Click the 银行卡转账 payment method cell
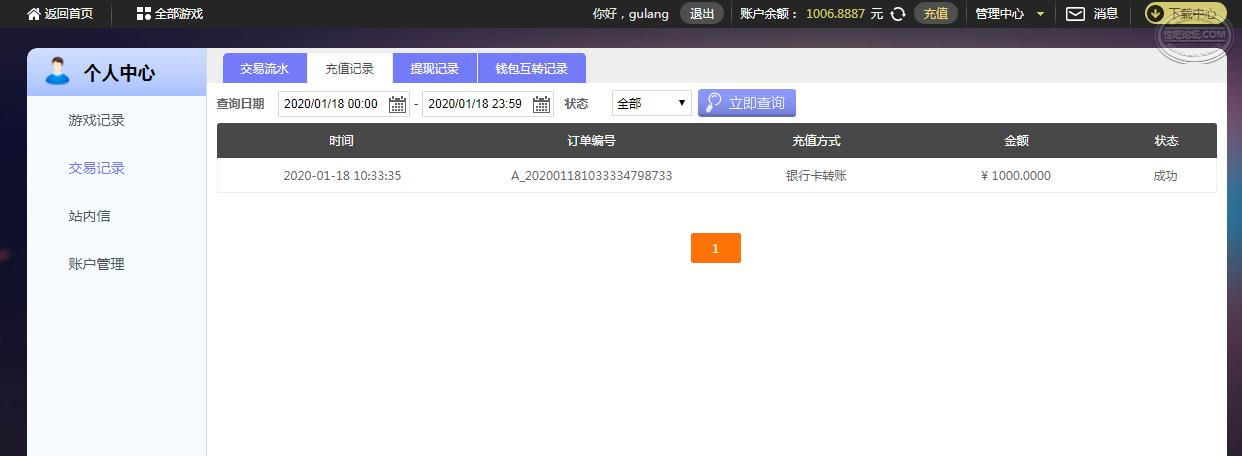 (x=816, y=176)
